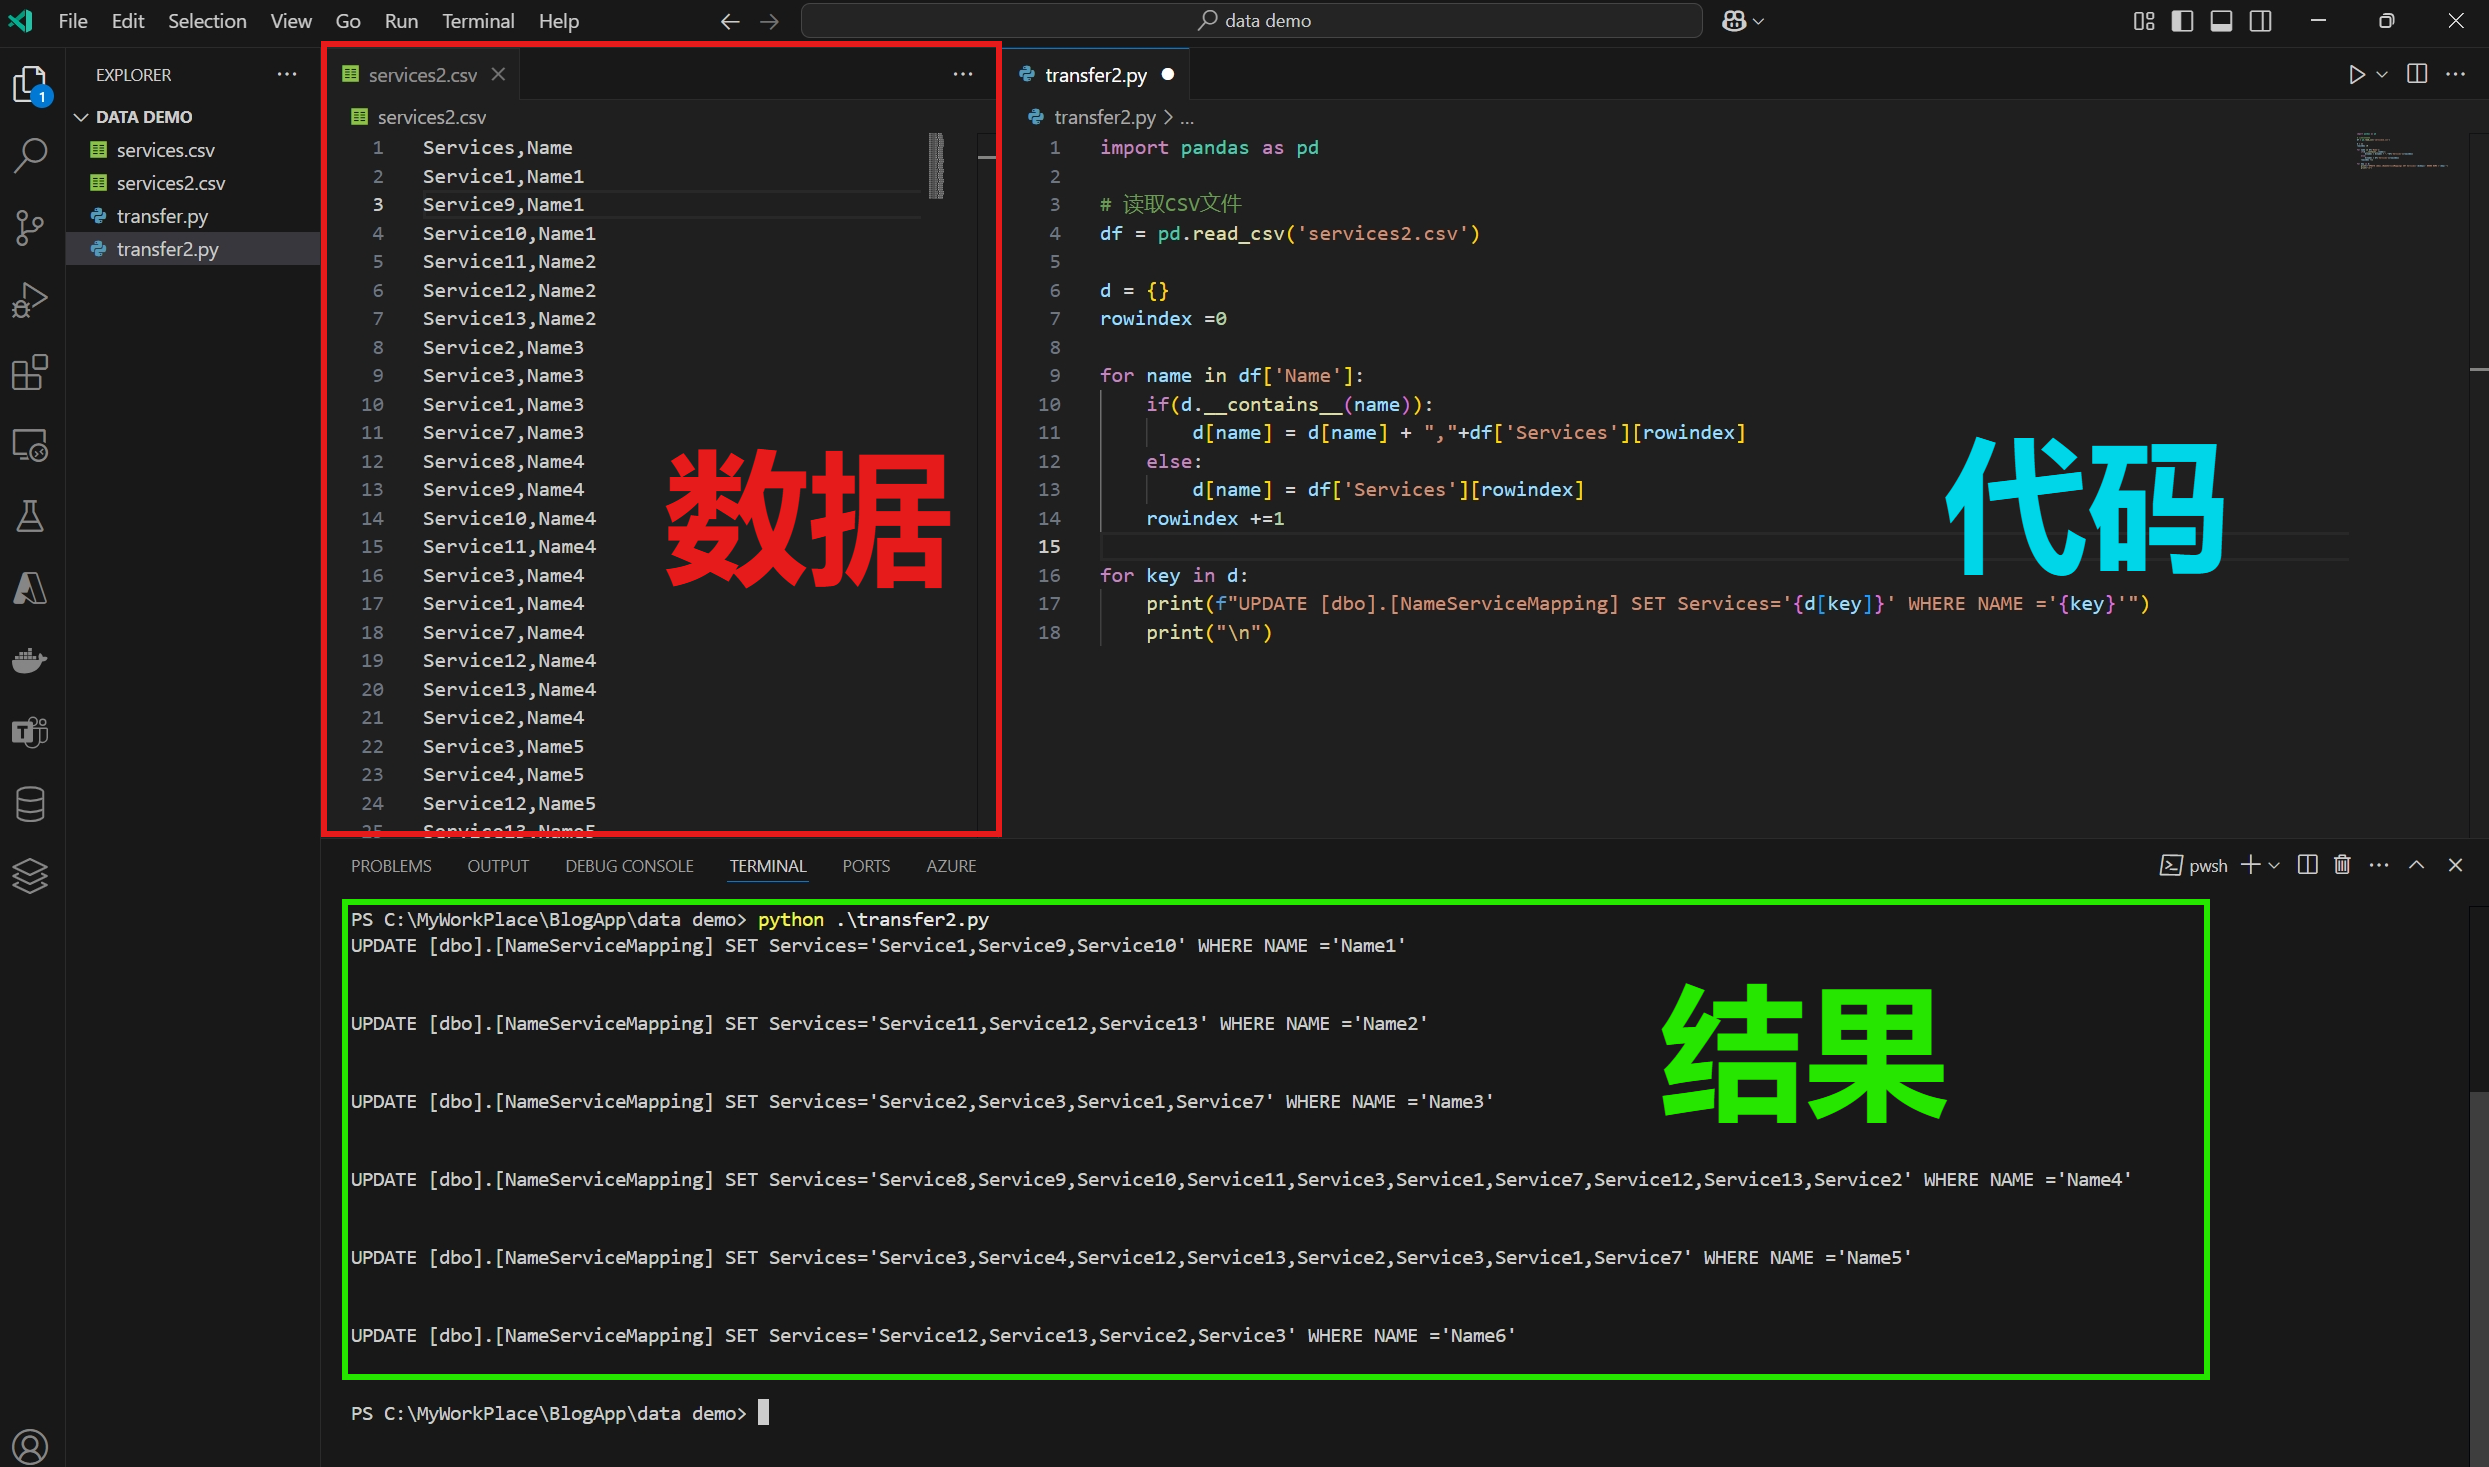Open the Terminal menu
This screenshot has width=2489, height=1467.
tap(478, 21)
